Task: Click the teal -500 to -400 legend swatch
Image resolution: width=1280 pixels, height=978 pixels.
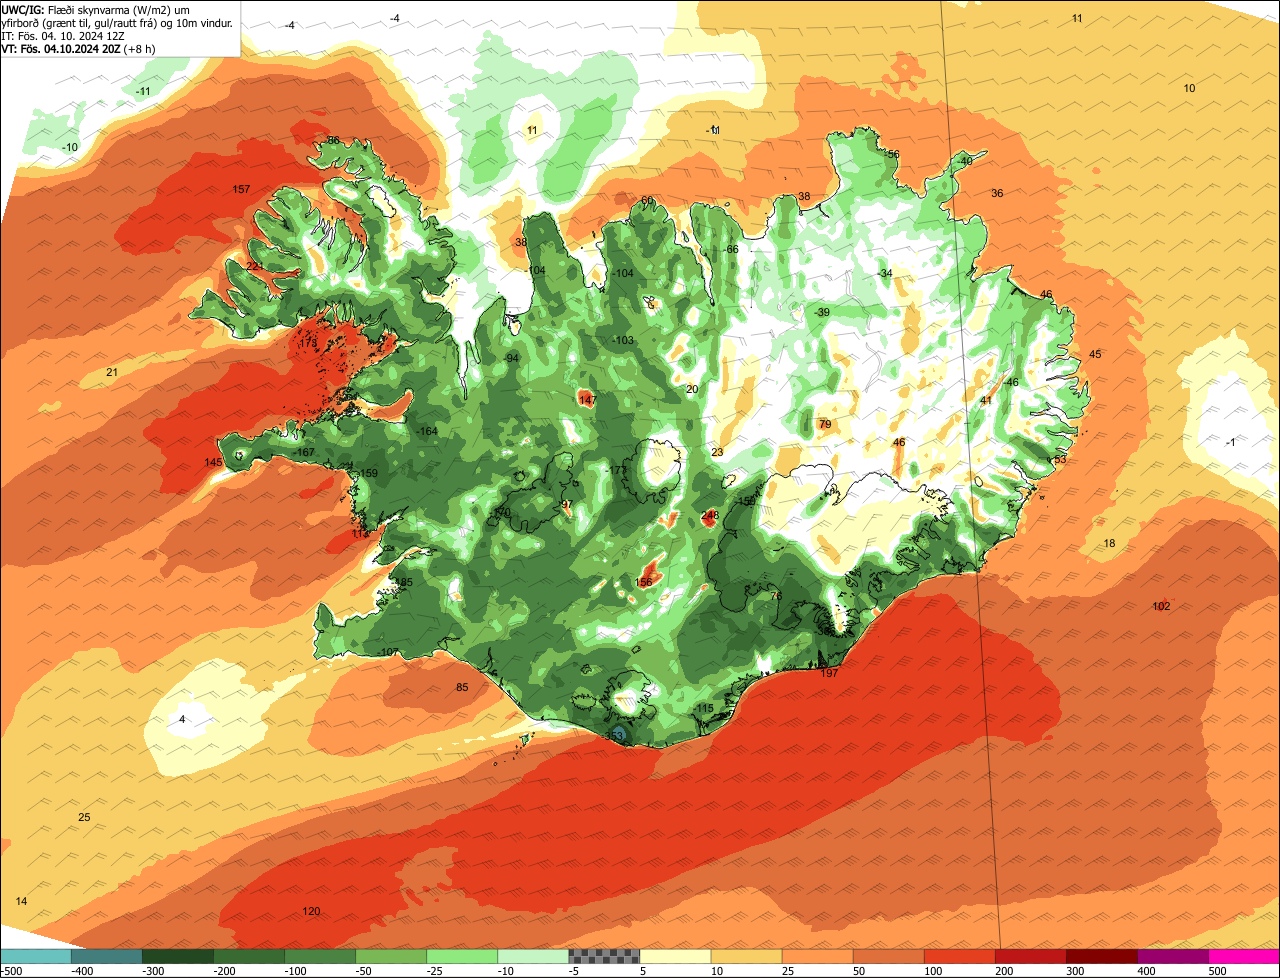Action: pyautogui.click(x=36, y=956)
